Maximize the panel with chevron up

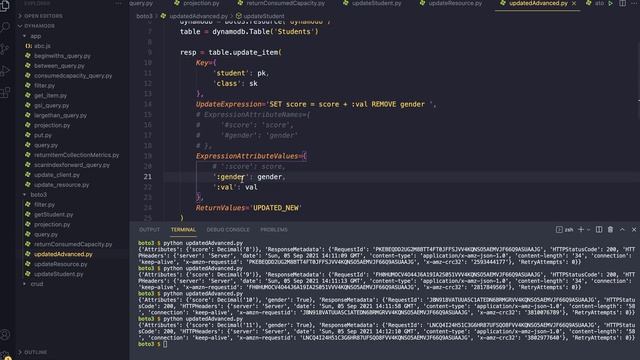pyautogui.click(x=622, y=230)
